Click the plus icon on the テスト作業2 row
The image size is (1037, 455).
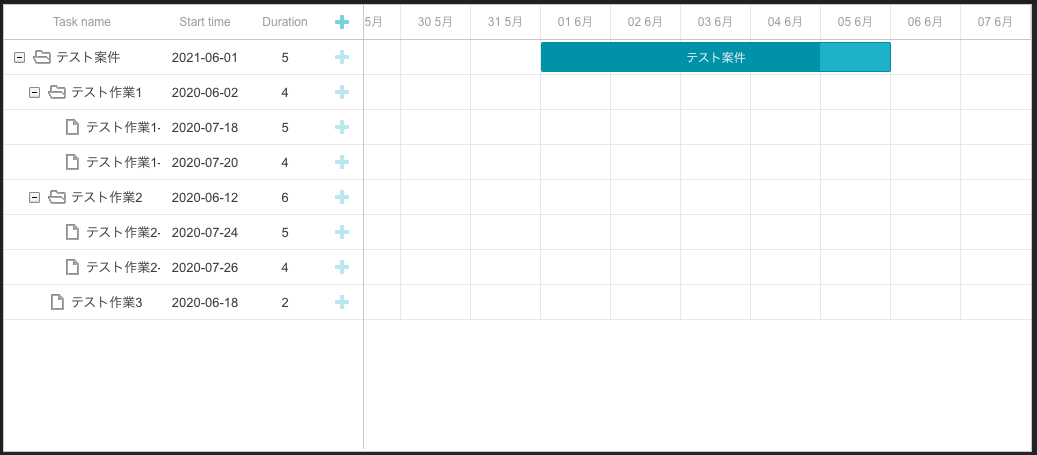(342, 198)
